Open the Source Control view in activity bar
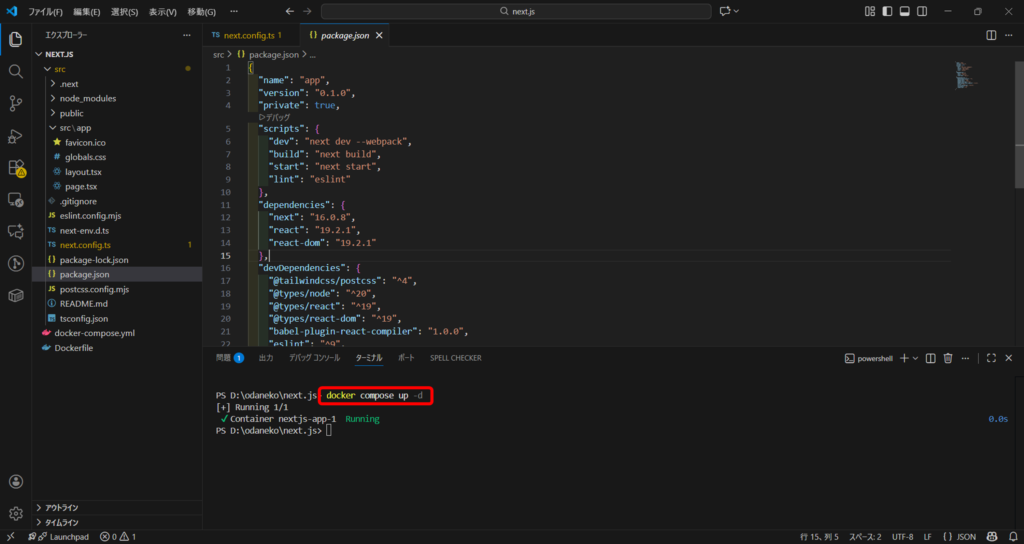This screenshot has height=544, width=1024. pyautogui.click(x=16, y=103)
